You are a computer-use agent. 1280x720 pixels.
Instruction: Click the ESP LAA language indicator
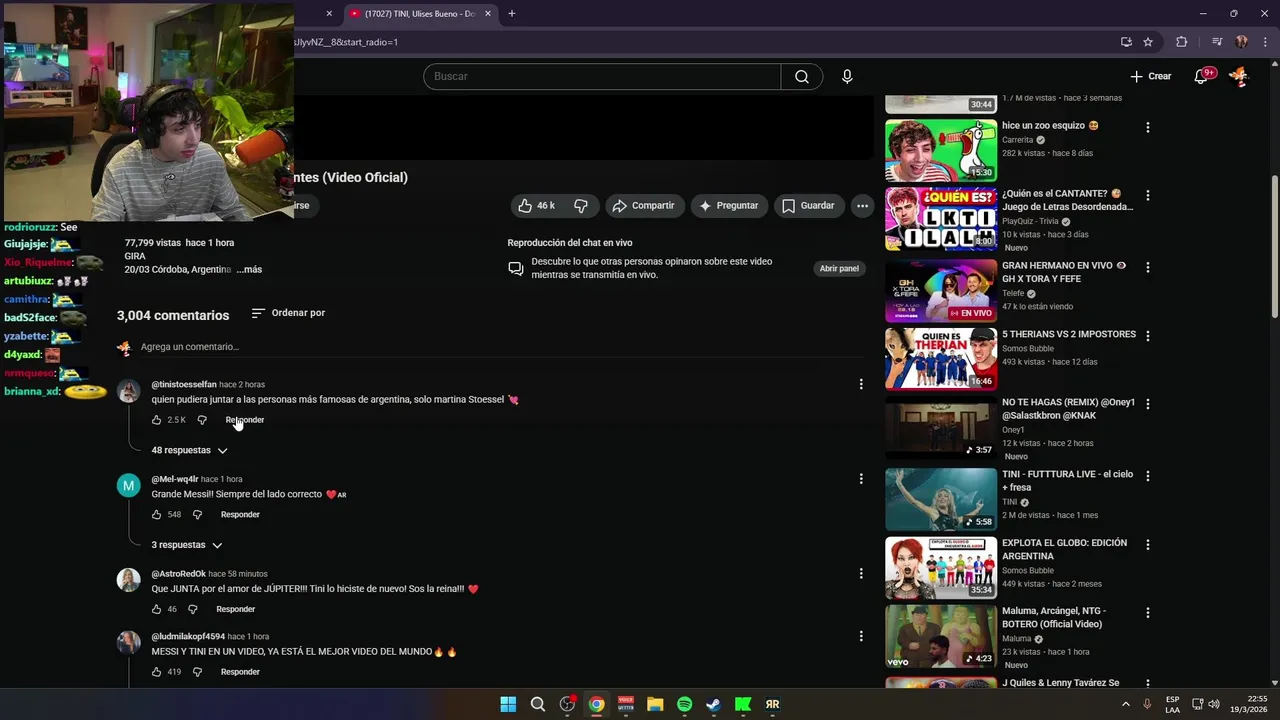(1172, 704)
